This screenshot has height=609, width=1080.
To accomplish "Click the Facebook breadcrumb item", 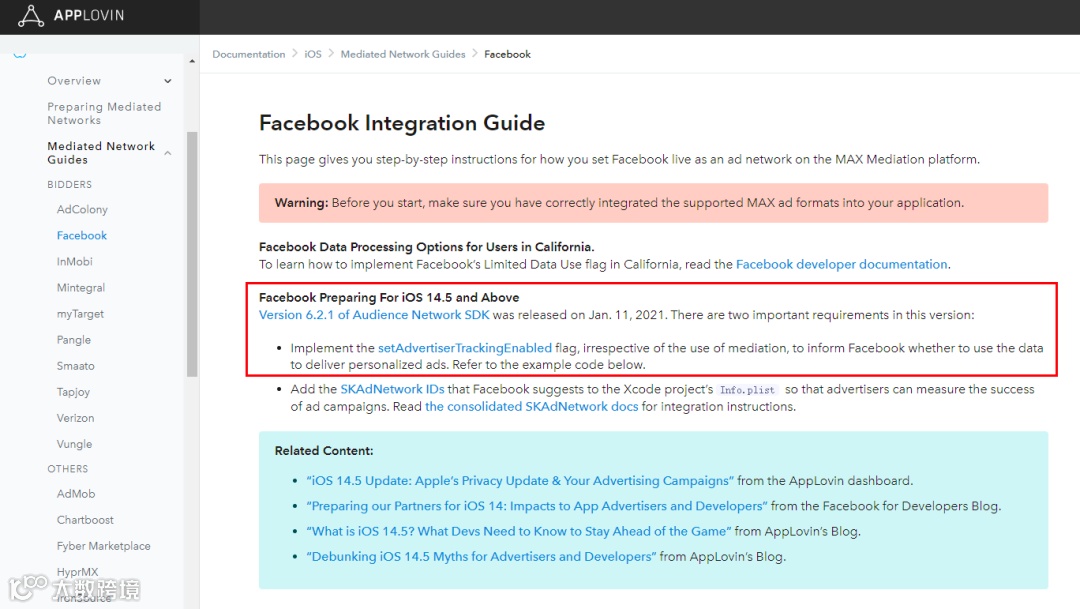I will pos(507,54).
